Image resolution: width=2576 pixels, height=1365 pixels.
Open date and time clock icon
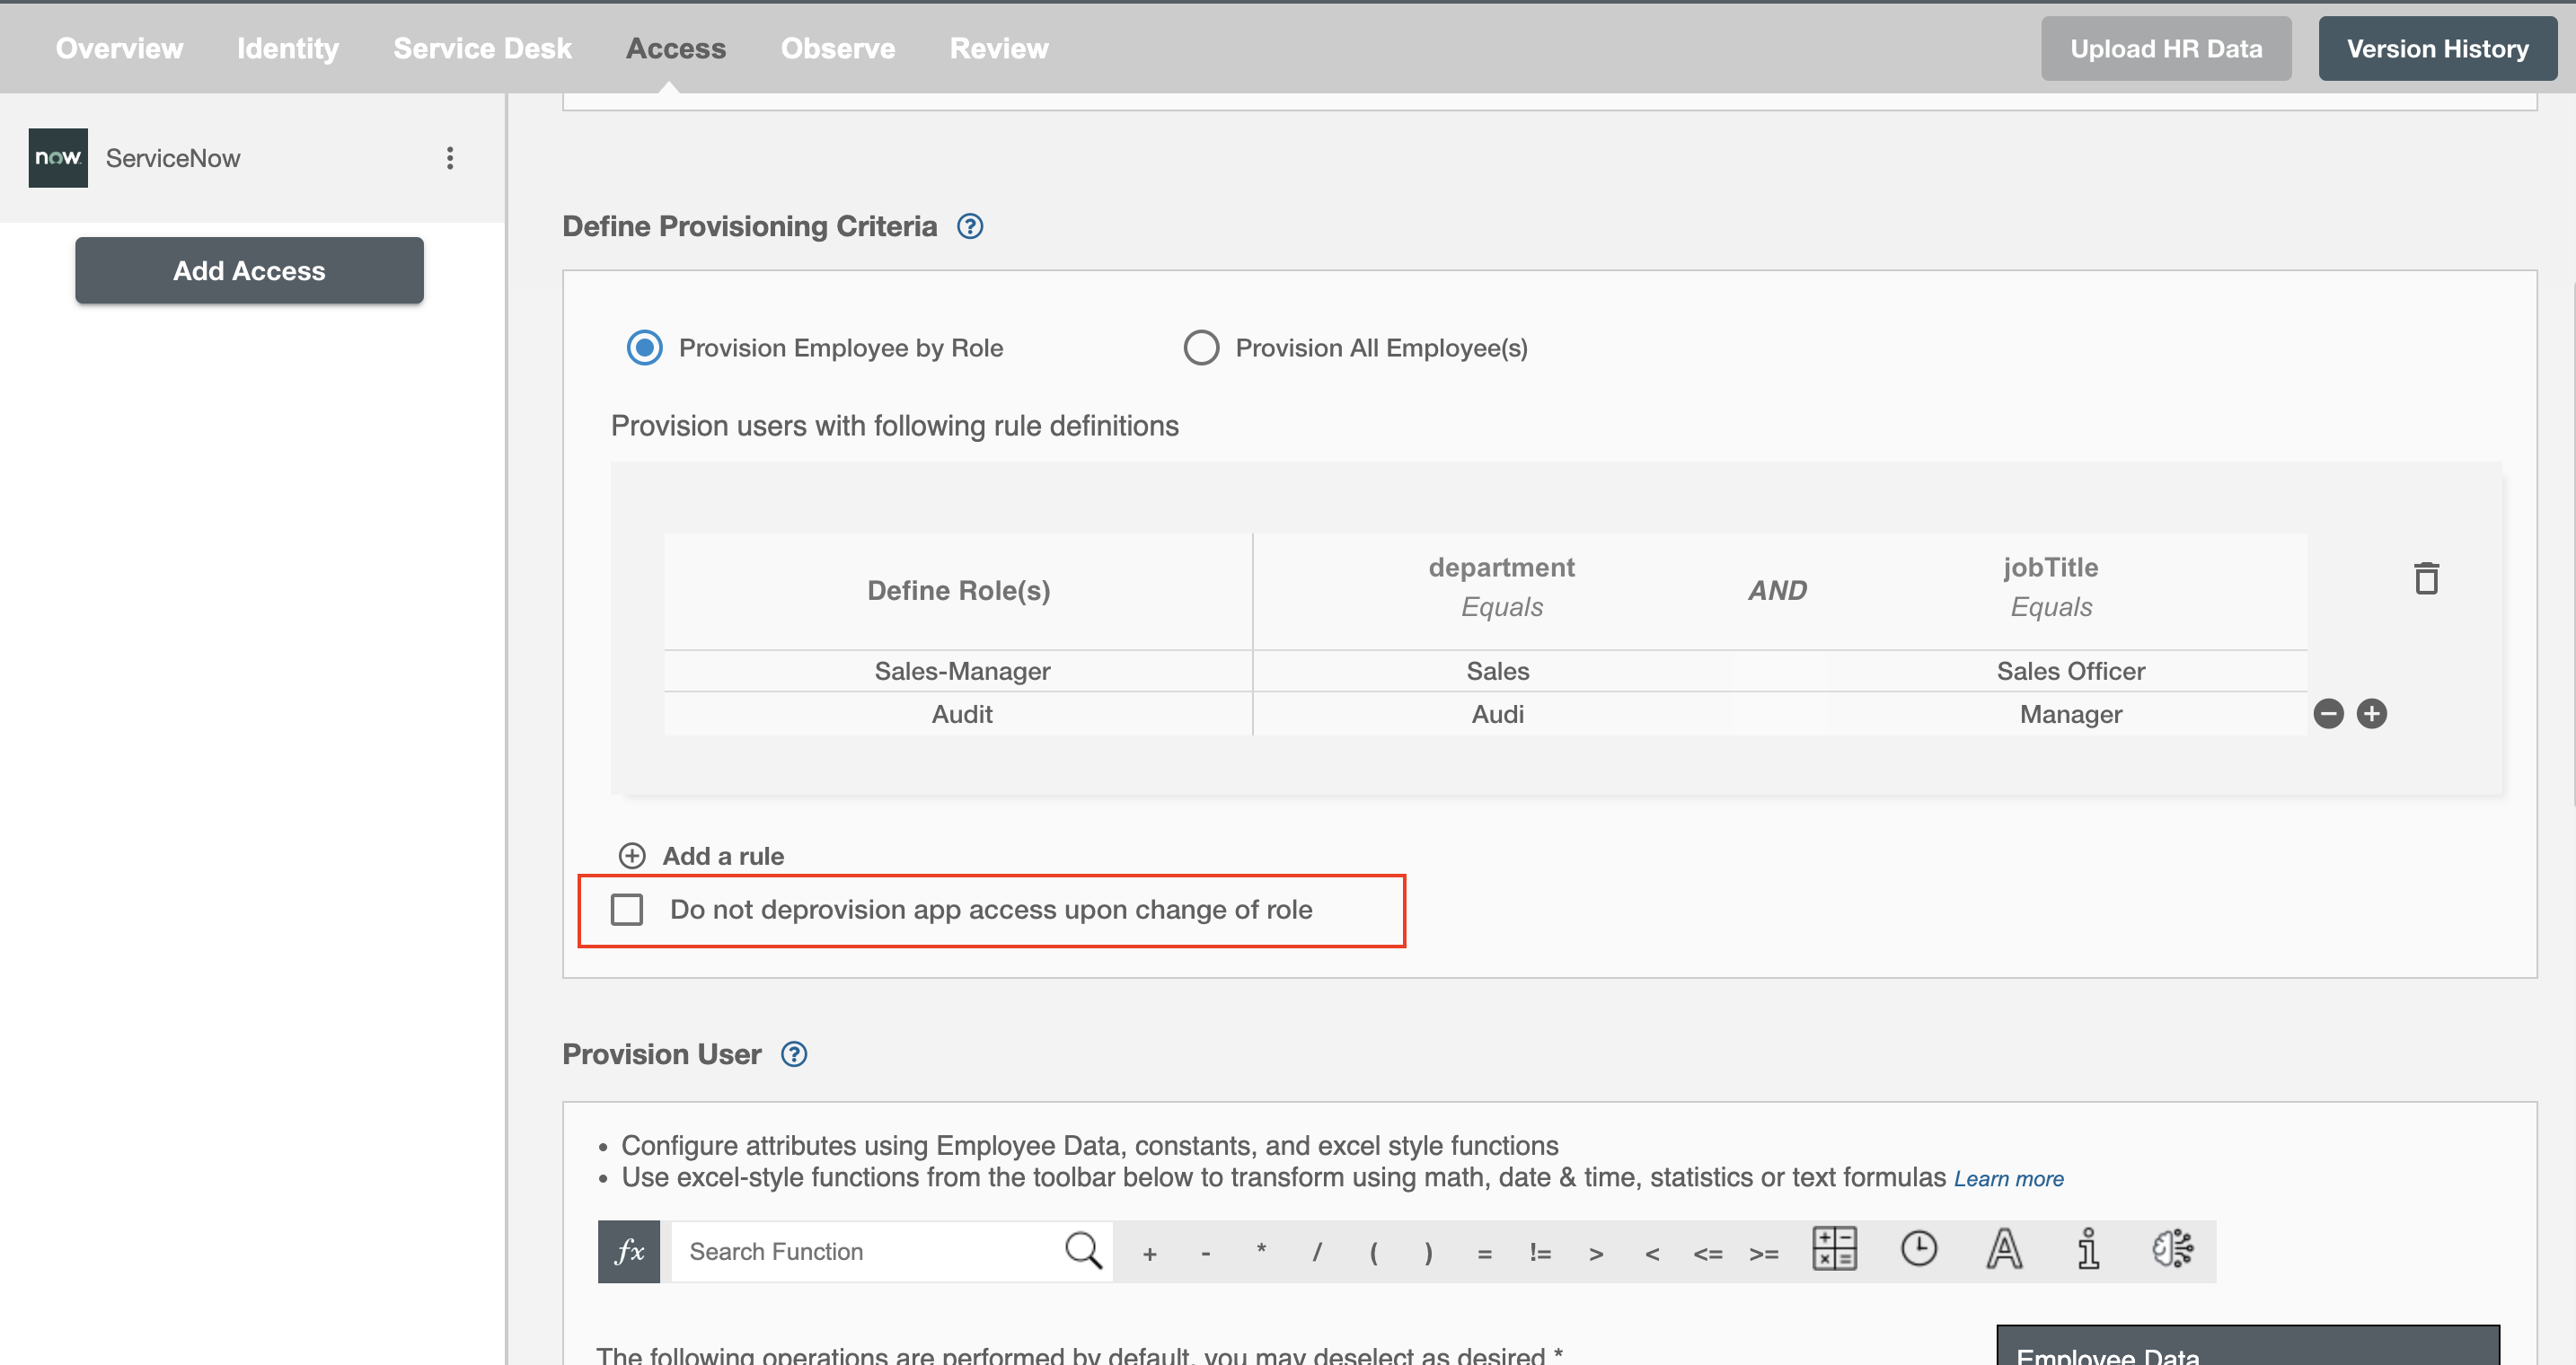click(1919, 1249)
